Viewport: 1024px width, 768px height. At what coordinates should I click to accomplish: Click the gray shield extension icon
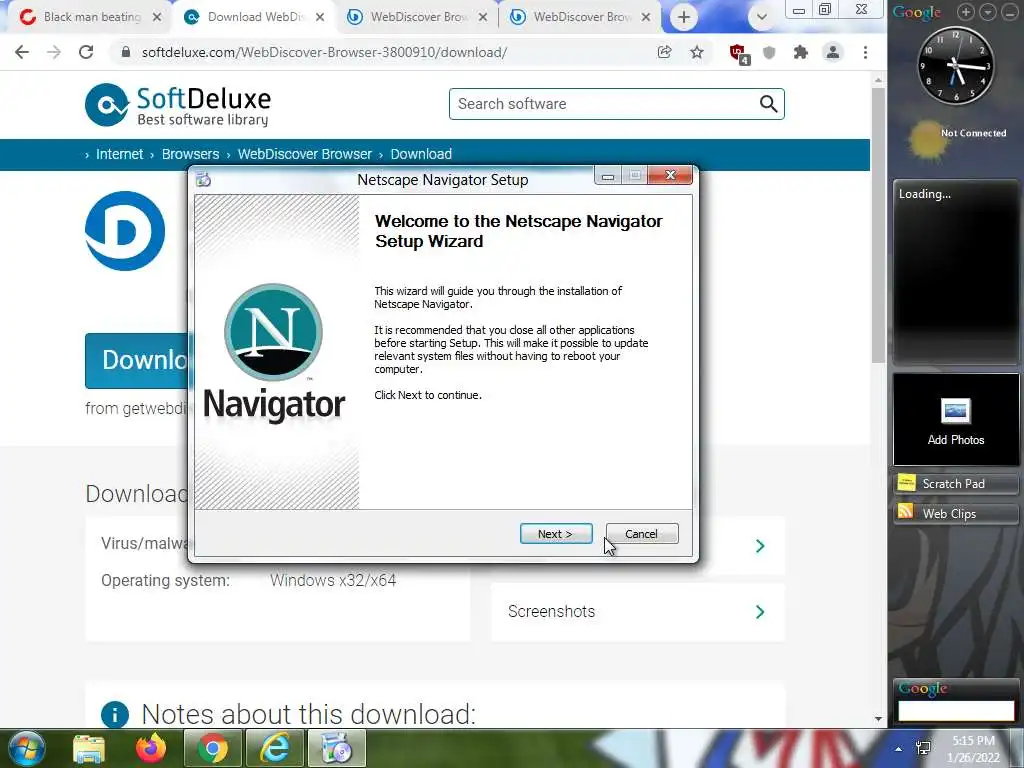[769, 53]
